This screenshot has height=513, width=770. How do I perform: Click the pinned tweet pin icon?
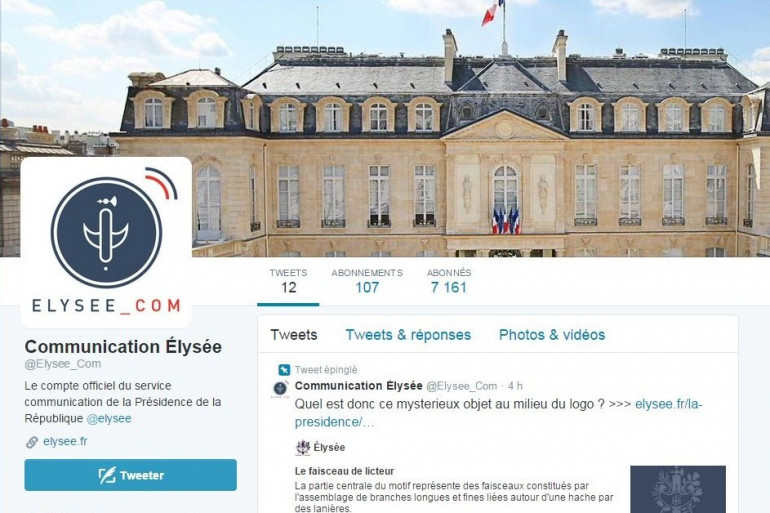(x=284, y=370)
